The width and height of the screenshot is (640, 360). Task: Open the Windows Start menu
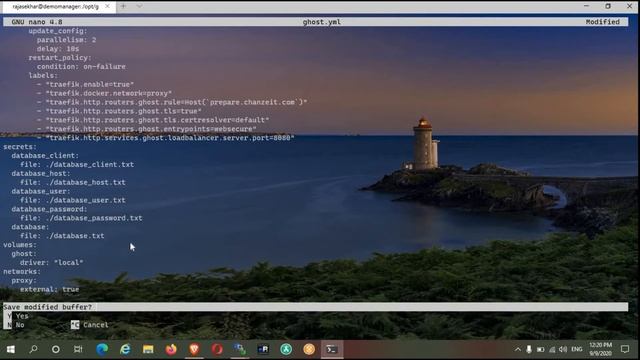coord(11,349)
